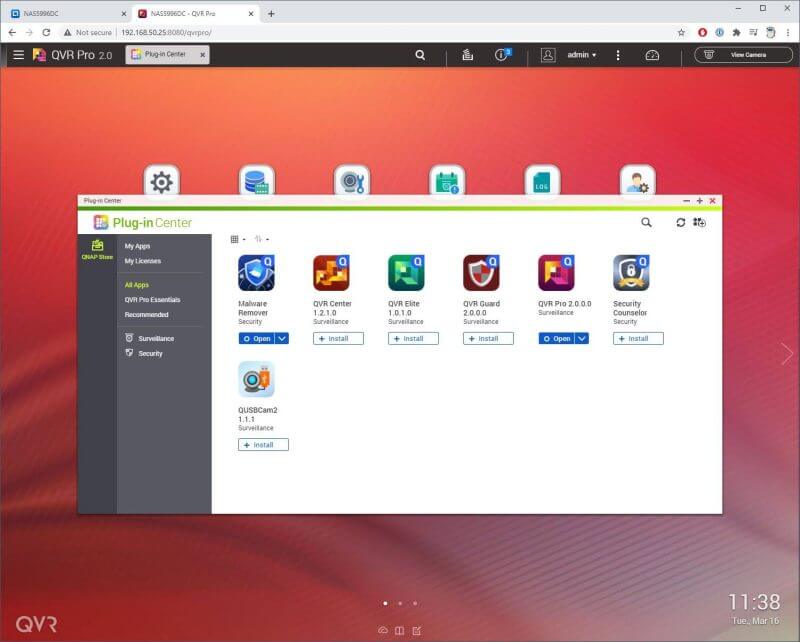Open event notifications info icon
The image size is (800, 642).
click(502, 54)
